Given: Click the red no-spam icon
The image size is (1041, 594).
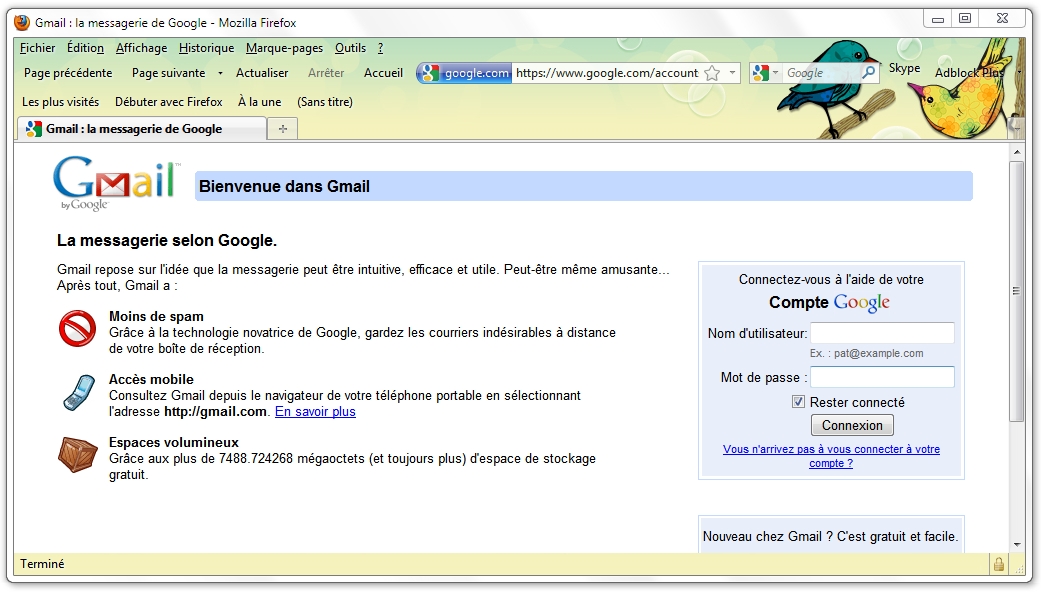Looking at the screenshot, I should click(78, 329).
